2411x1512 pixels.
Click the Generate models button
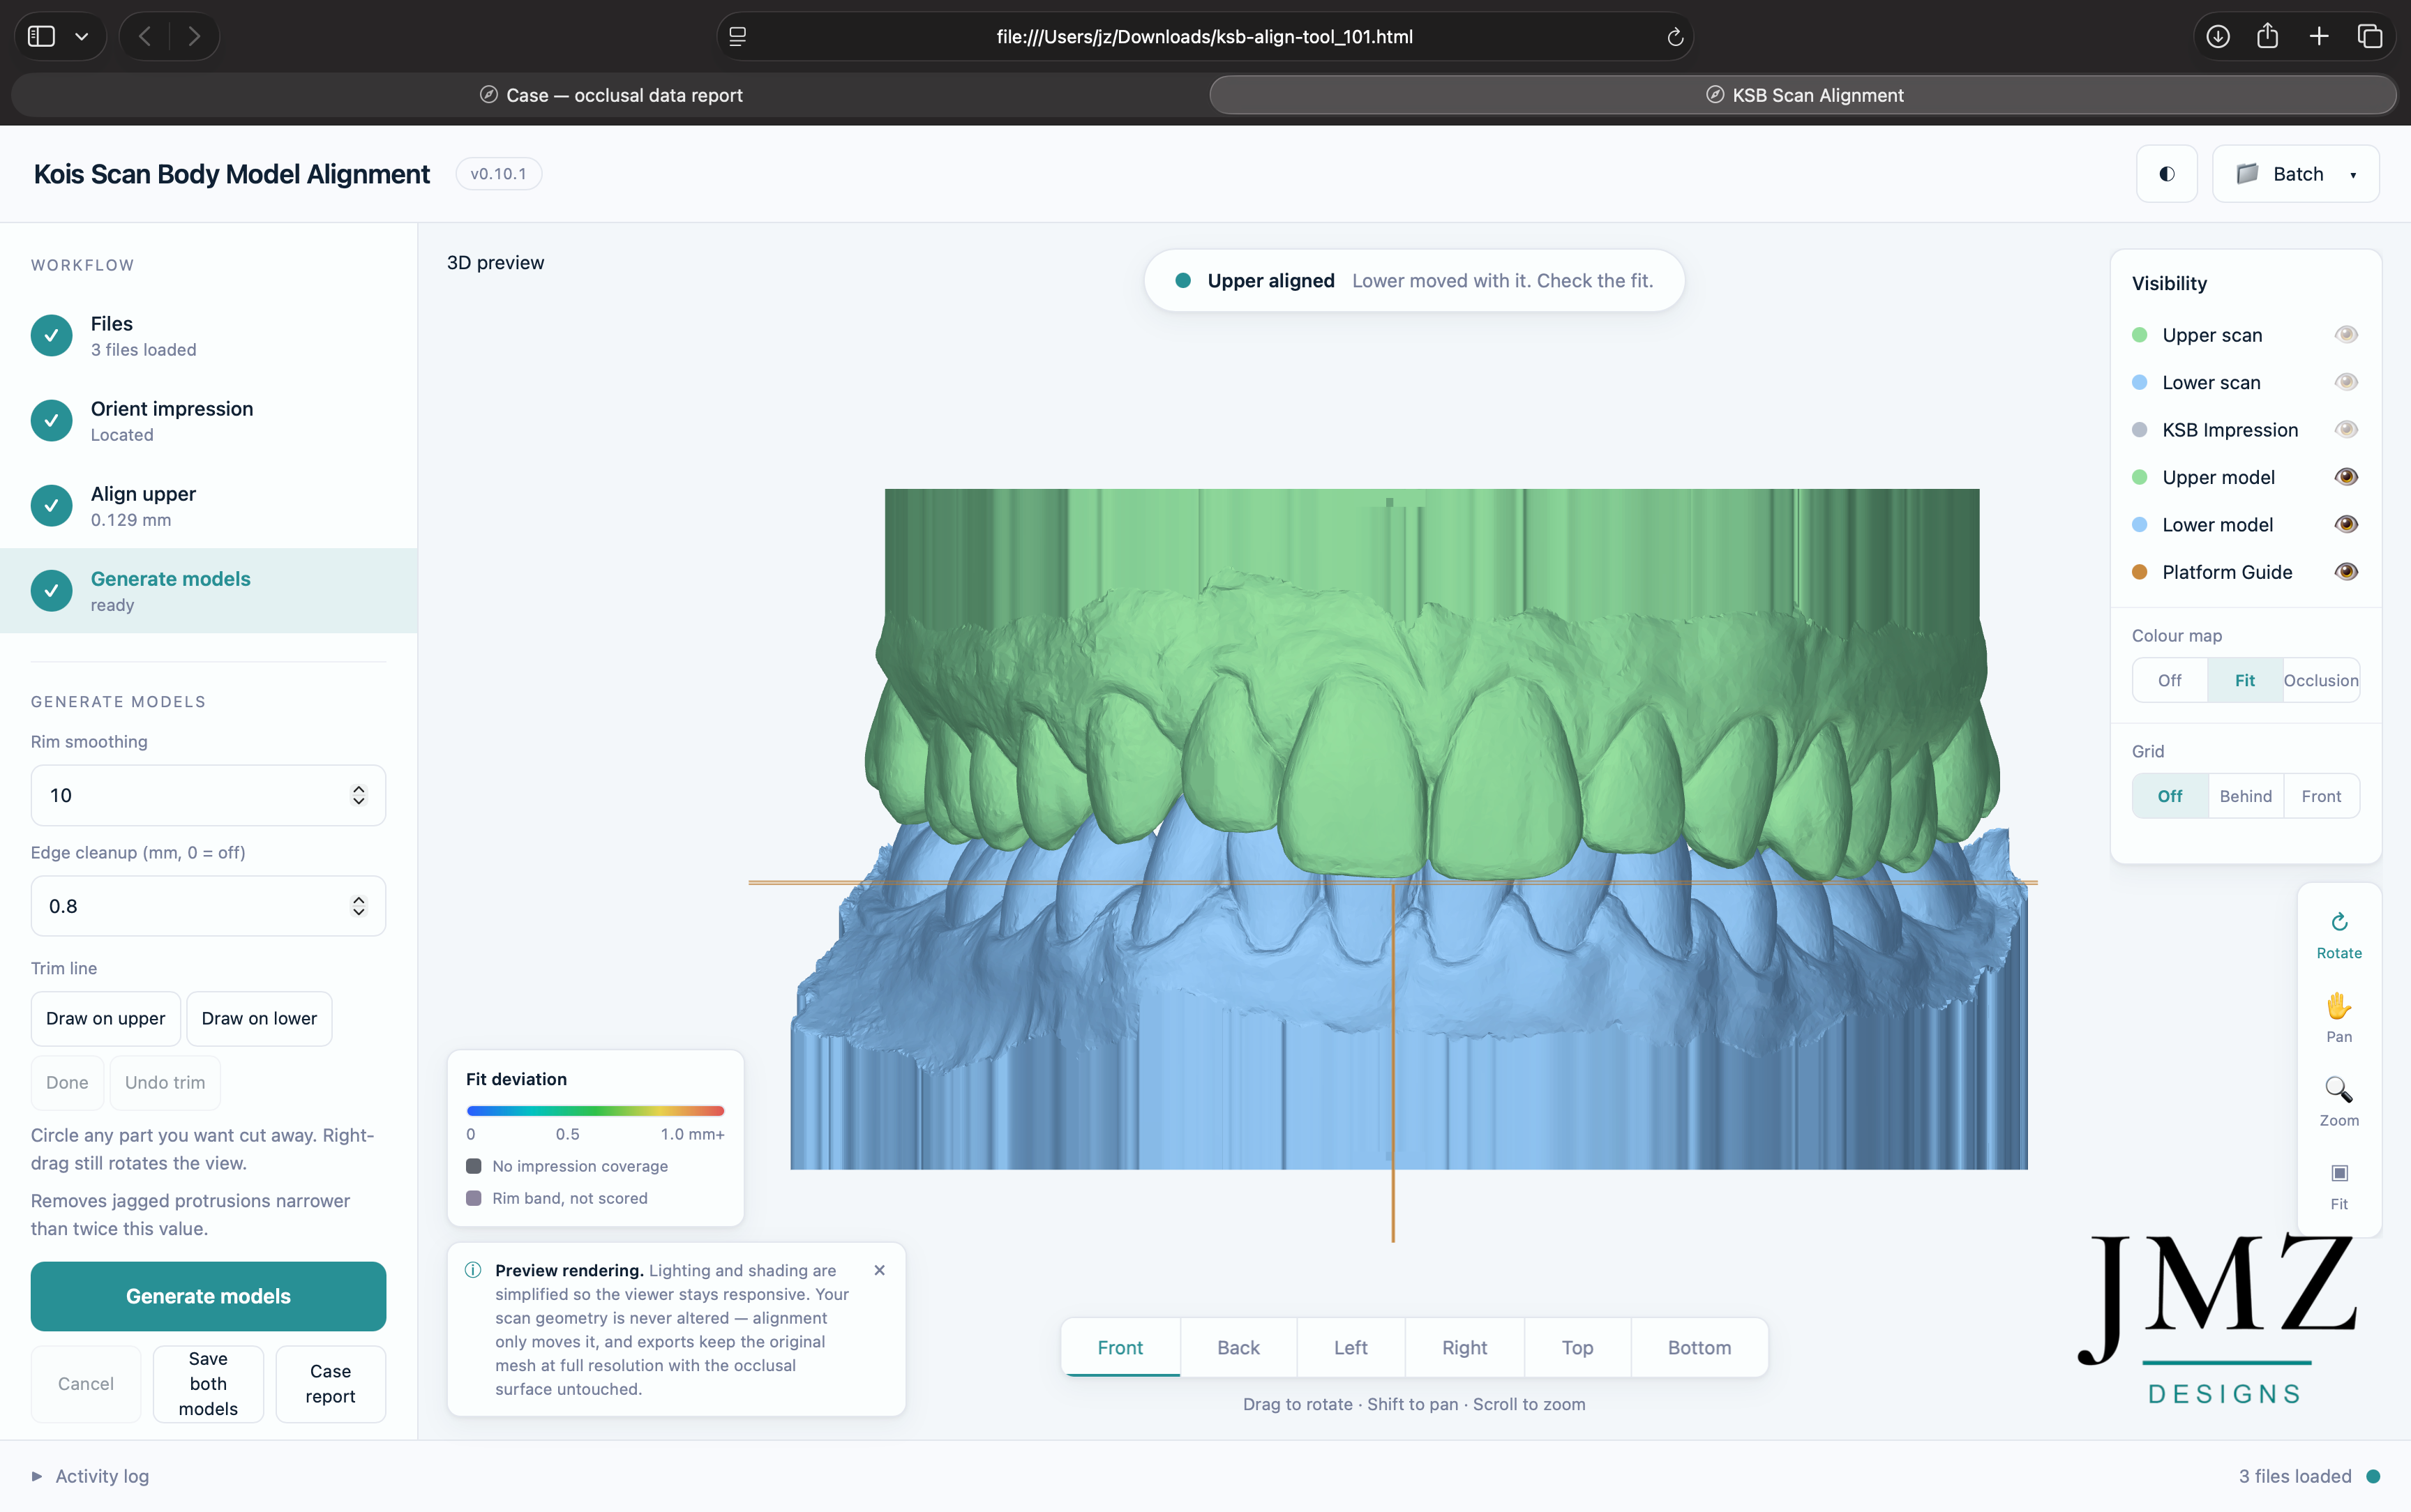208,1296
